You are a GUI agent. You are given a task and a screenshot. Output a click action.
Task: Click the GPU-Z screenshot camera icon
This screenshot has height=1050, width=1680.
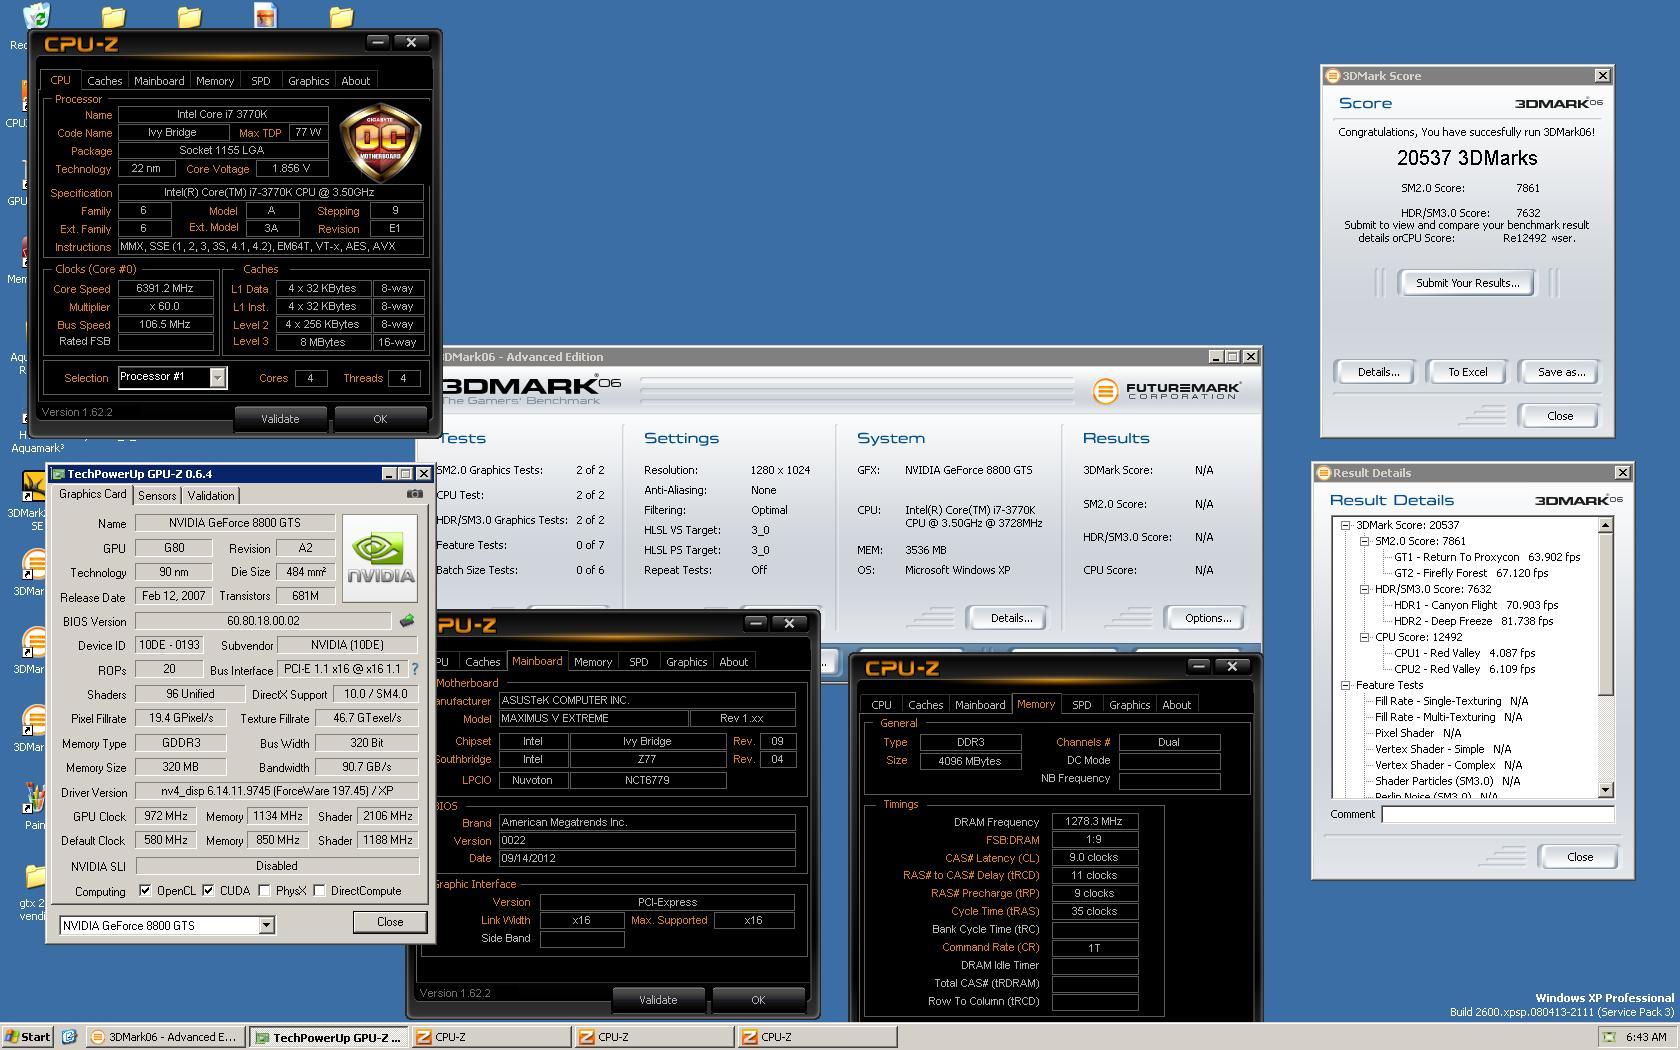pos(415,494)
